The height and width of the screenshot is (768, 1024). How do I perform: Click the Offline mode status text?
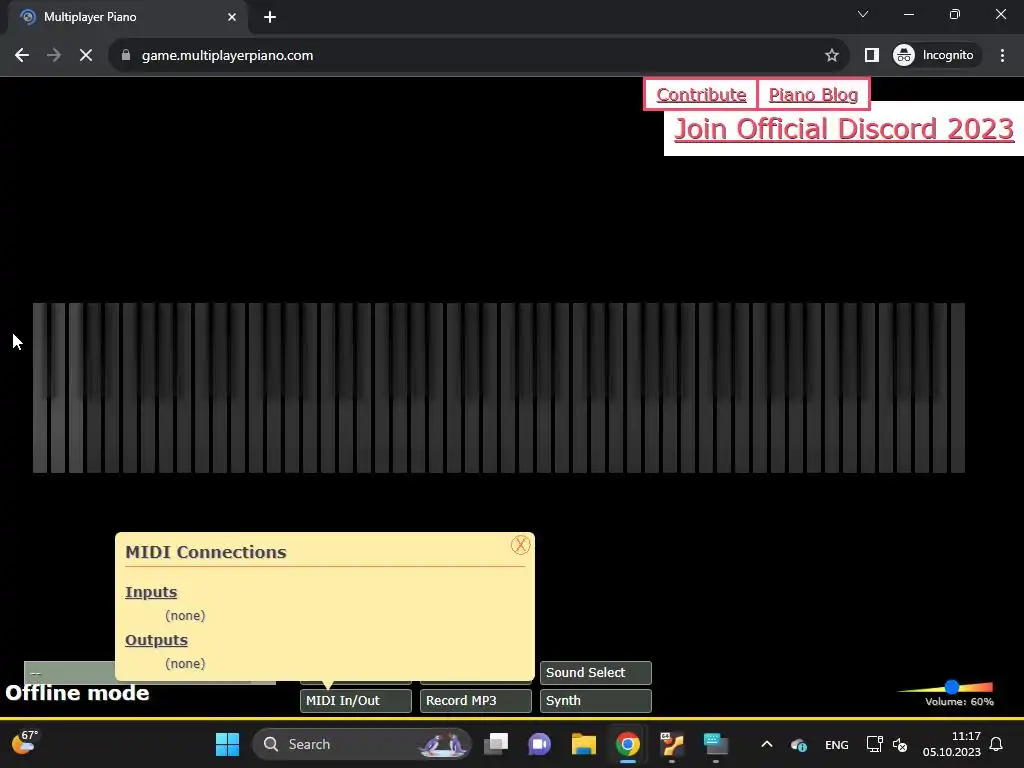[77, 693]
